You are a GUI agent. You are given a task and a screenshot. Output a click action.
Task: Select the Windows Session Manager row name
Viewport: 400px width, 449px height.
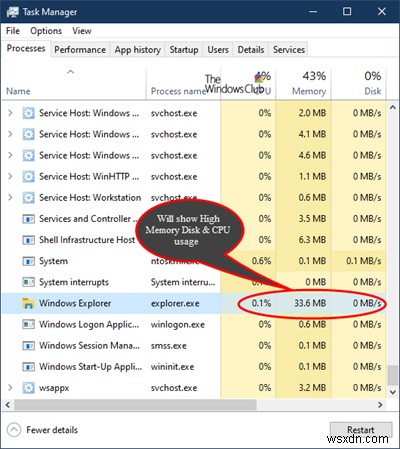click(x=89, y=346)
